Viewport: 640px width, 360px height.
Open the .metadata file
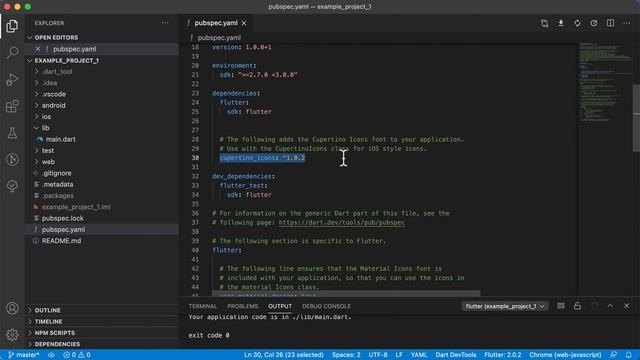(x=58, y=184)
